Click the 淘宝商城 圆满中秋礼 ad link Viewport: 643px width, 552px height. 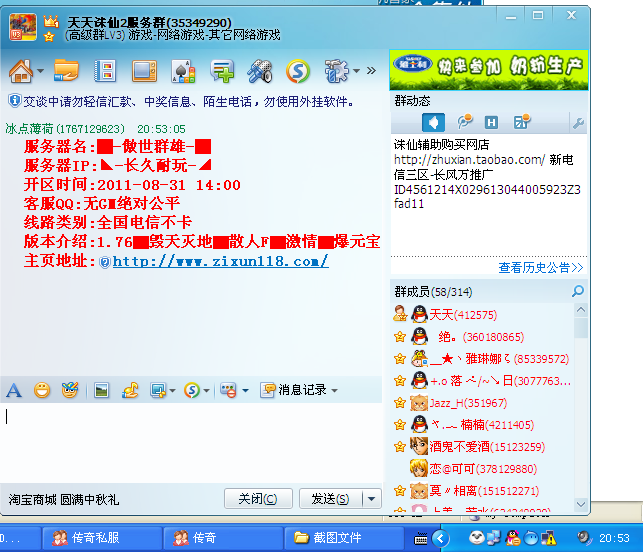pos(64,500)
